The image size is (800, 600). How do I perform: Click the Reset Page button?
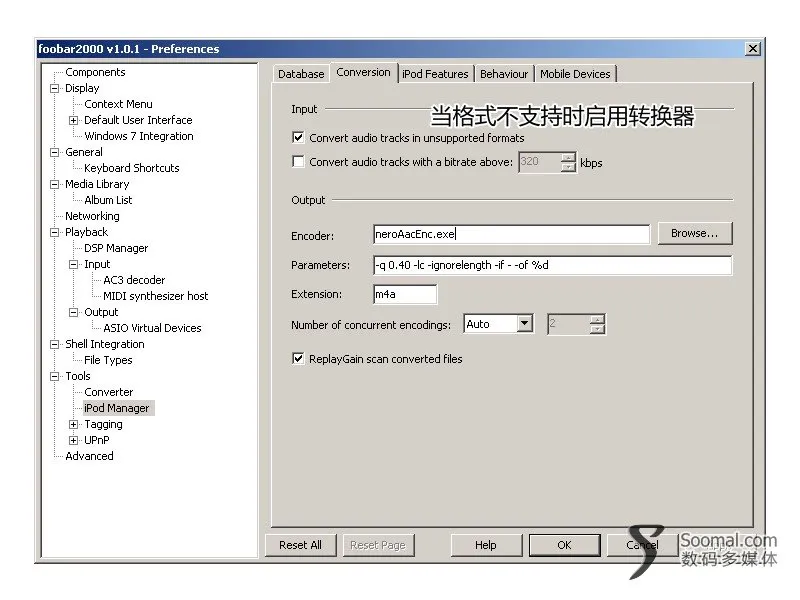[x=378, y=545]
